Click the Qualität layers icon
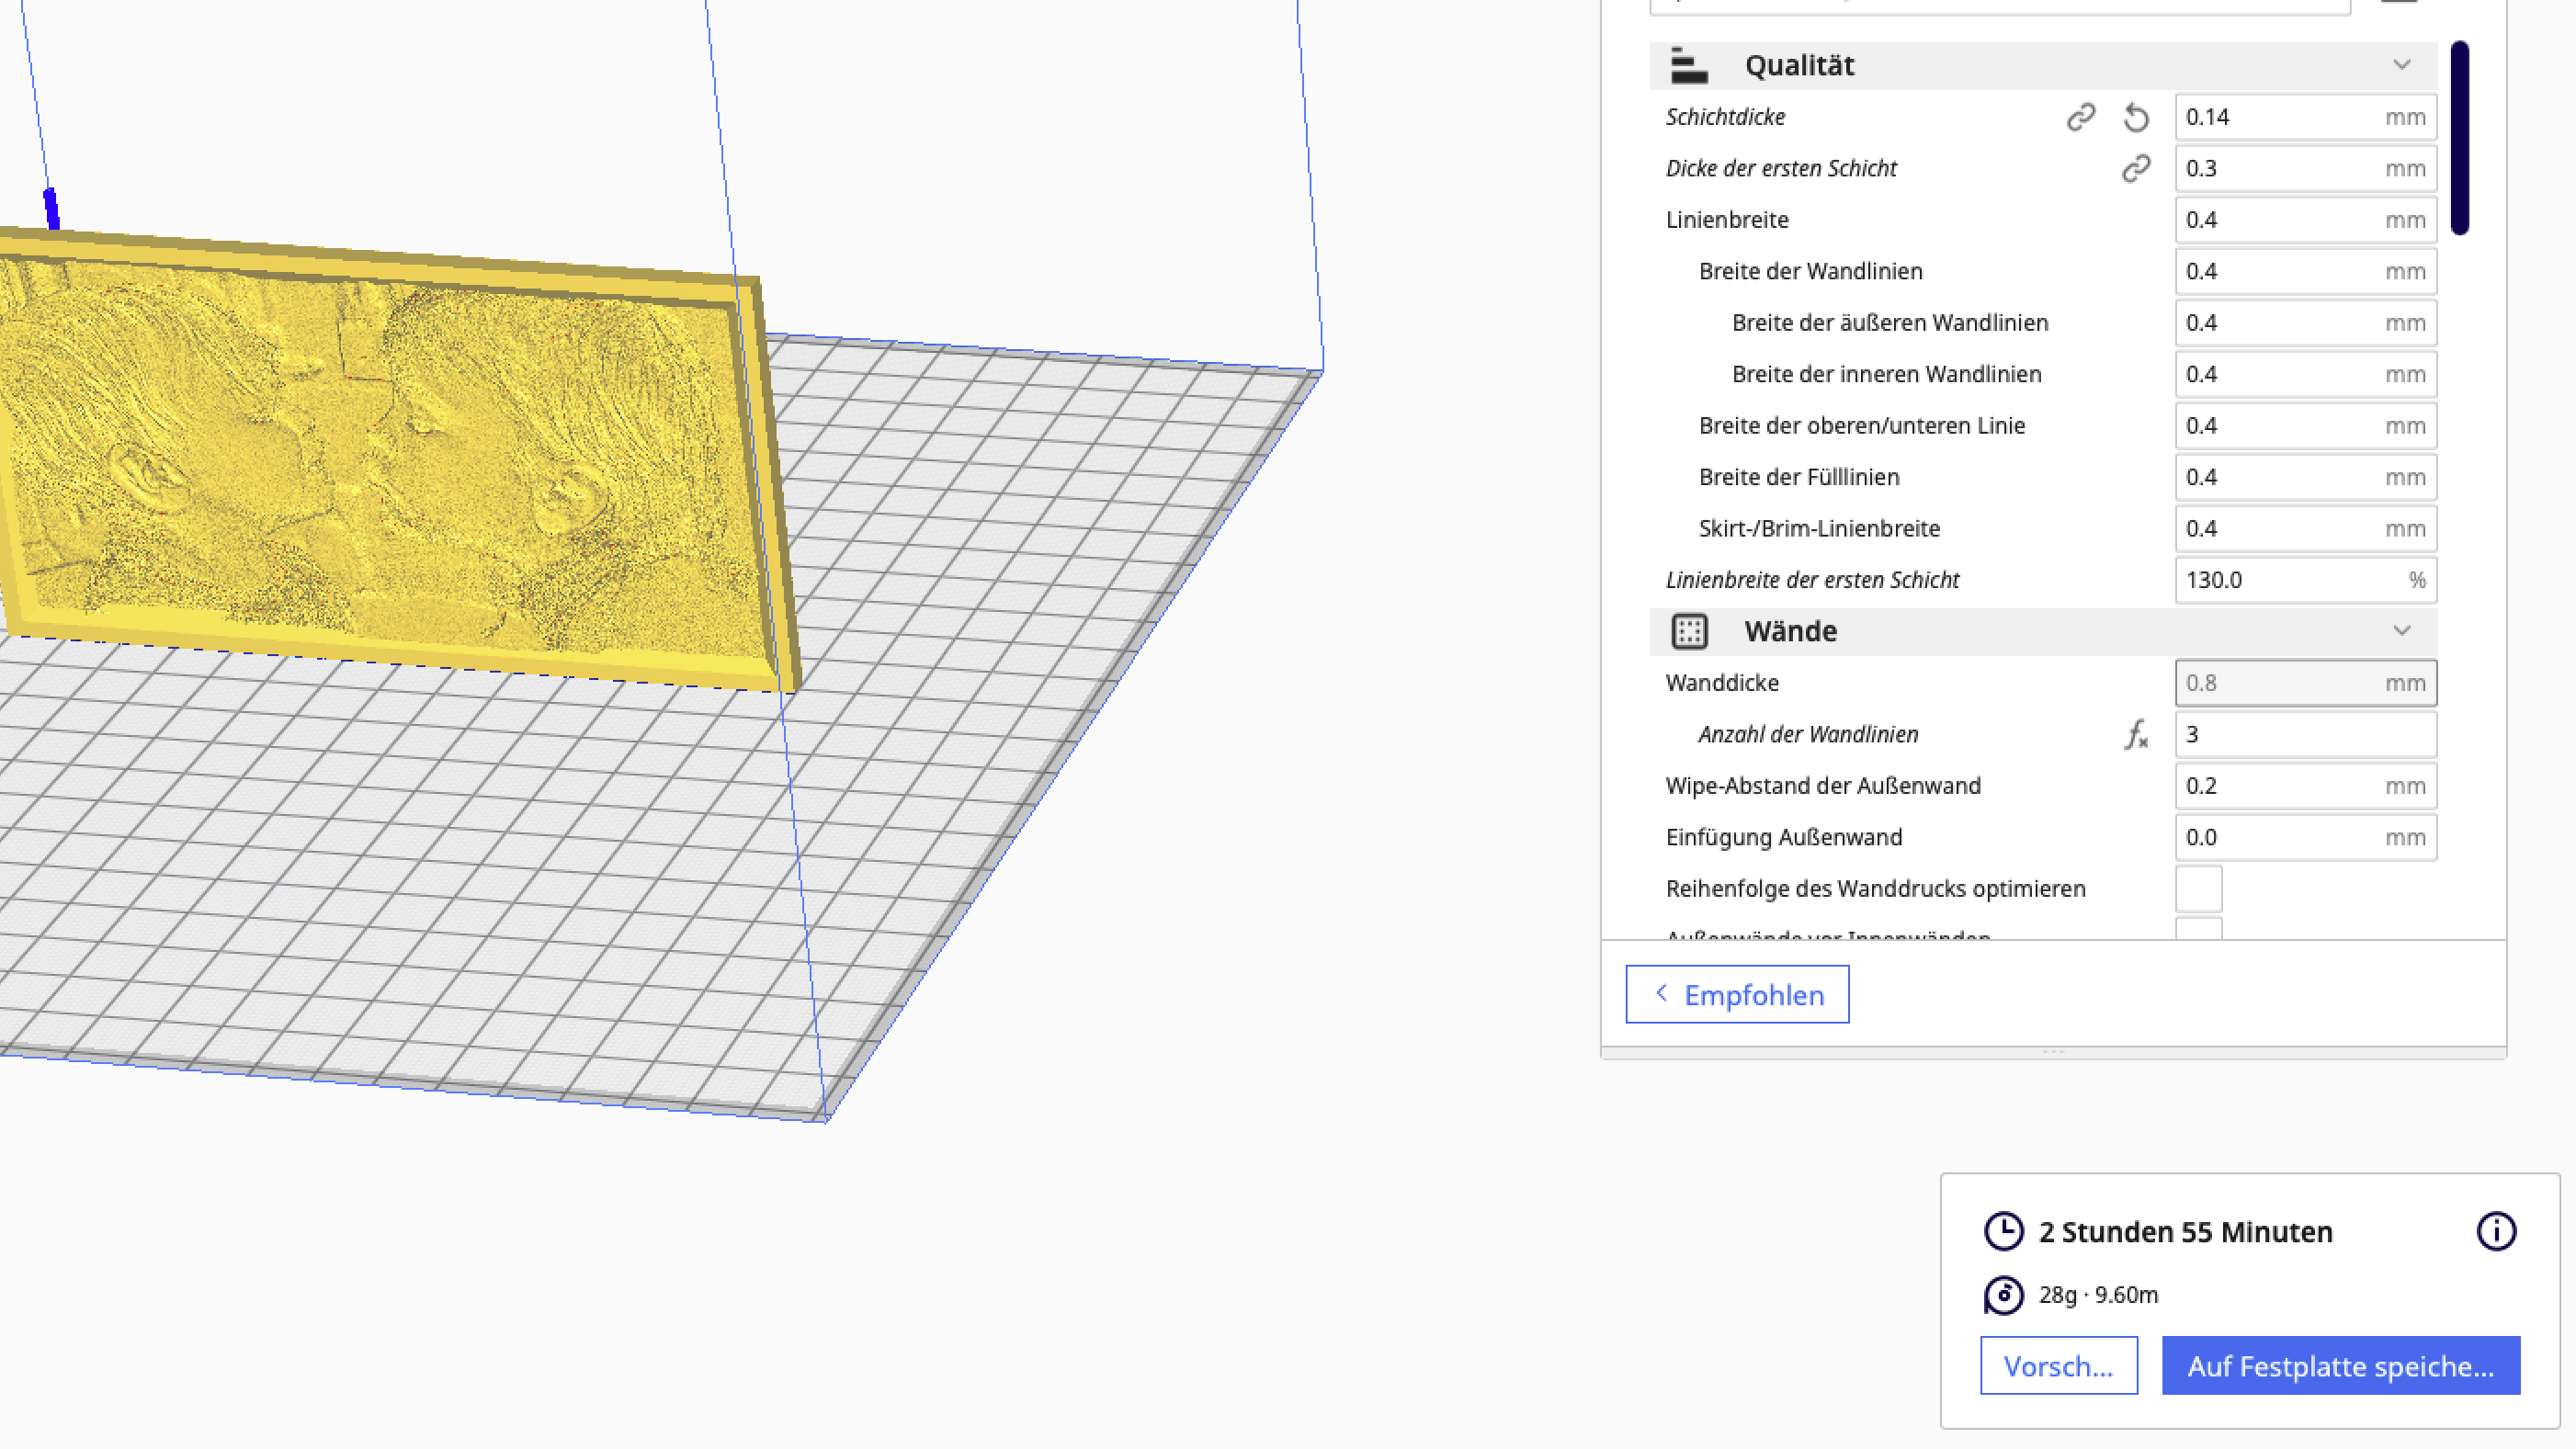 1689,65
